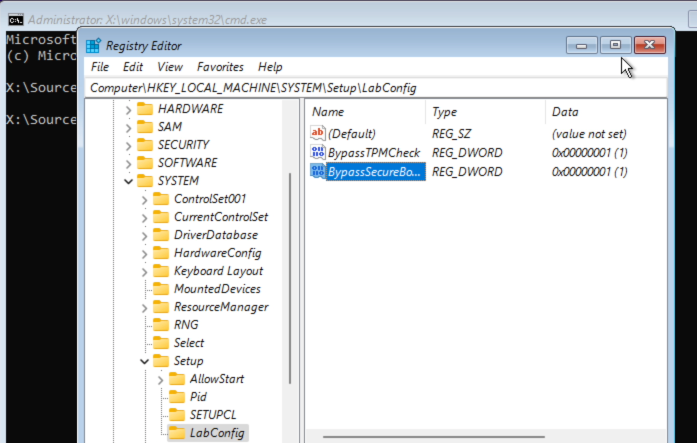Select the Pid folder icon

(177, 396)
